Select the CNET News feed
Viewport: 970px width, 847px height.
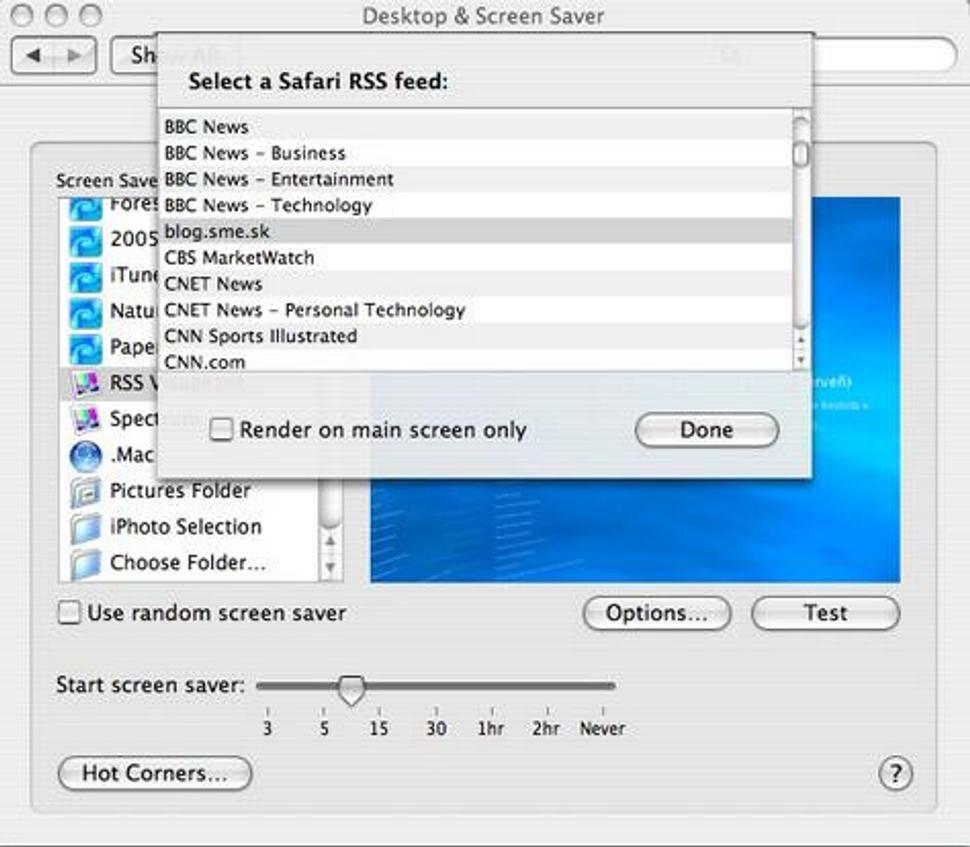click(476, 283)
